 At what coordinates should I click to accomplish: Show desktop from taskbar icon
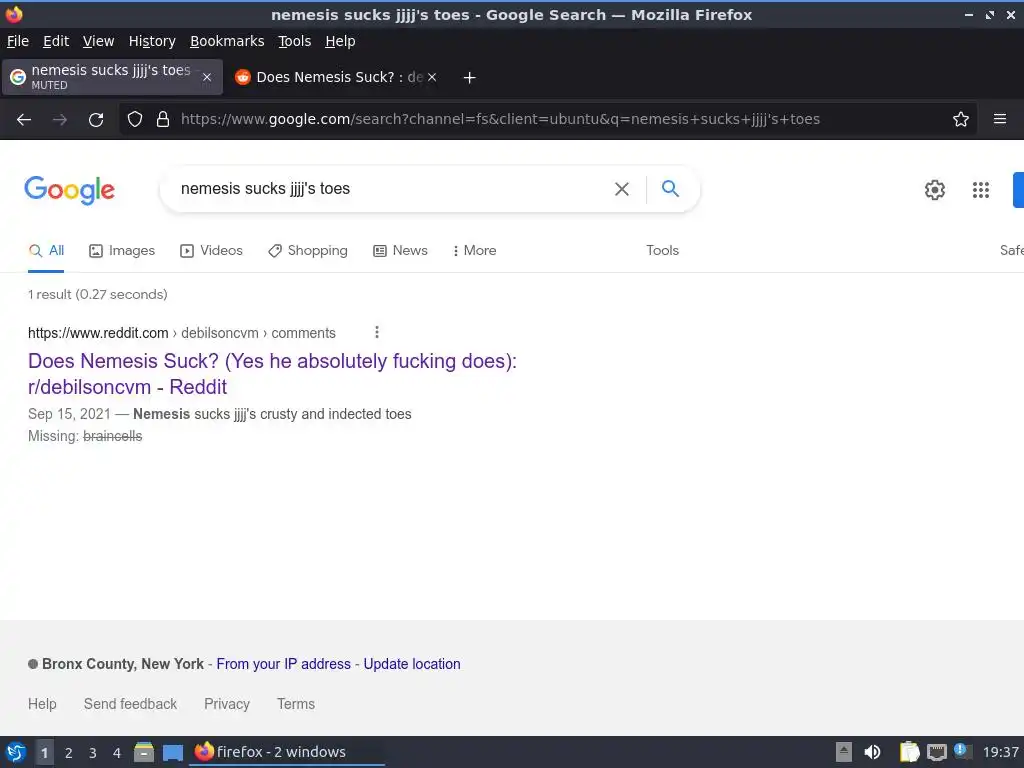[x=172, y=753]
